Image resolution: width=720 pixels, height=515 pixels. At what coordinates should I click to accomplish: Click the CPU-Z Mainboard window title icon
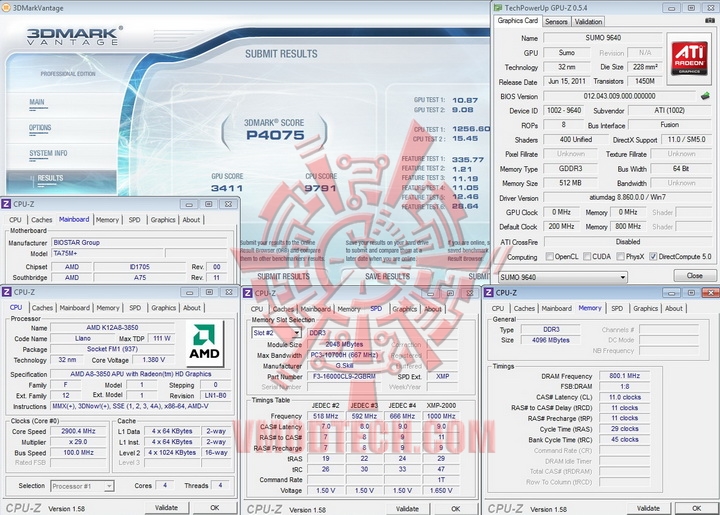(x=6, y=204)
